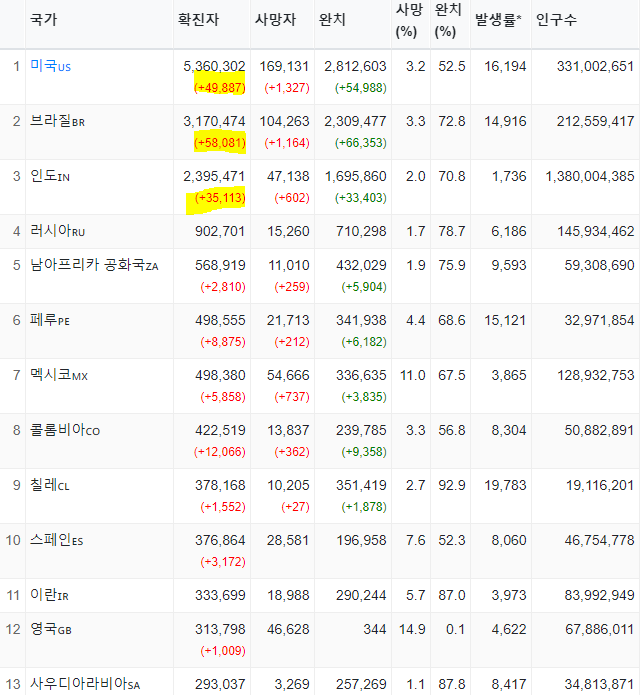Click Mexico deaths increase +737

pos(292,397)
